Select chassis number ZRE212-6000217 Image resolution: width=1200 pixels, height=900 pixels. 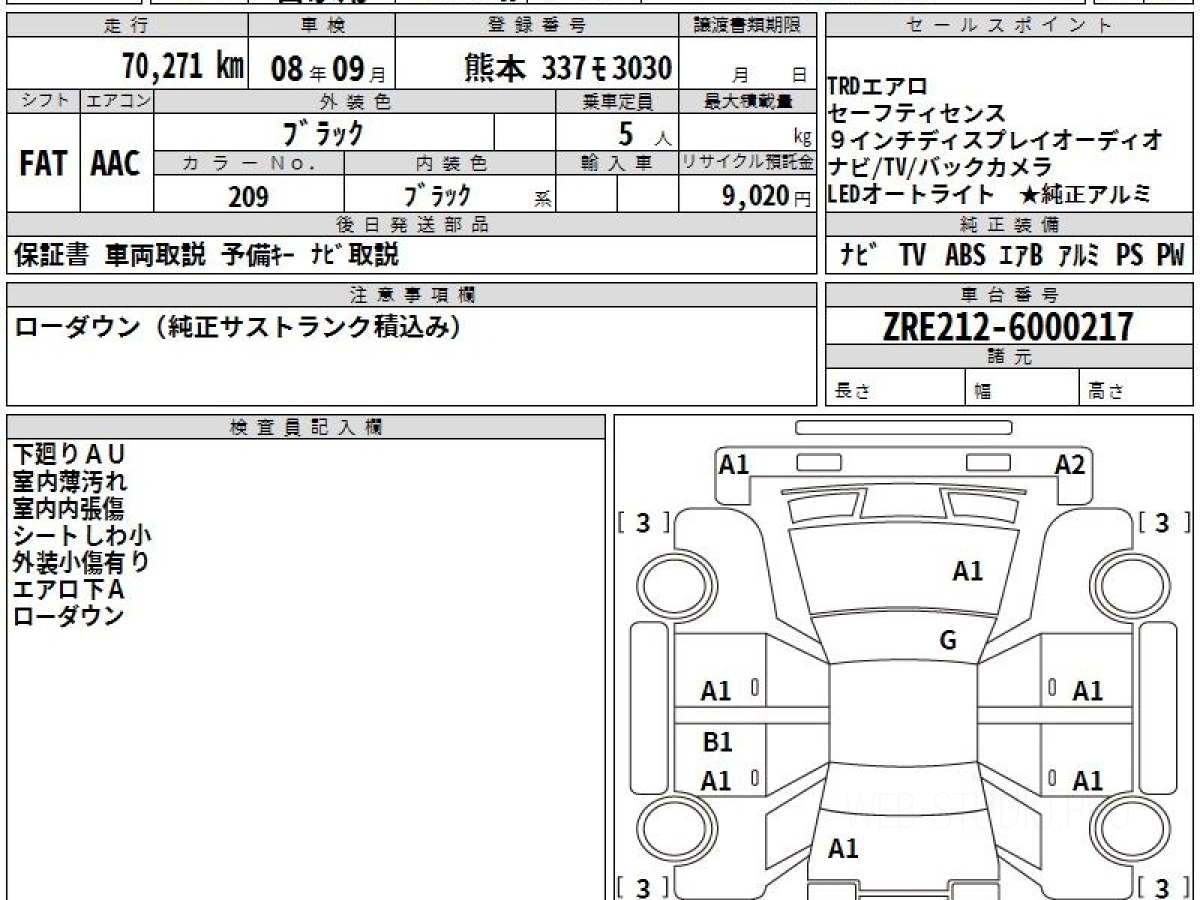coord(1008,326)
